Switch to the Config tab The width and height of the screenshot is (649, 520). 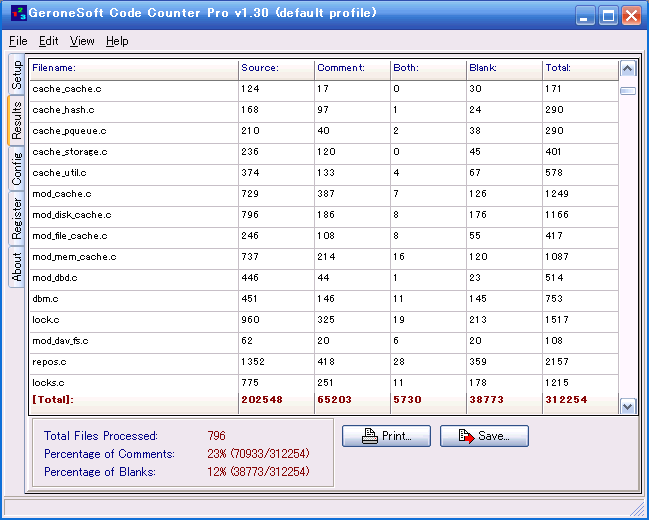17,169
